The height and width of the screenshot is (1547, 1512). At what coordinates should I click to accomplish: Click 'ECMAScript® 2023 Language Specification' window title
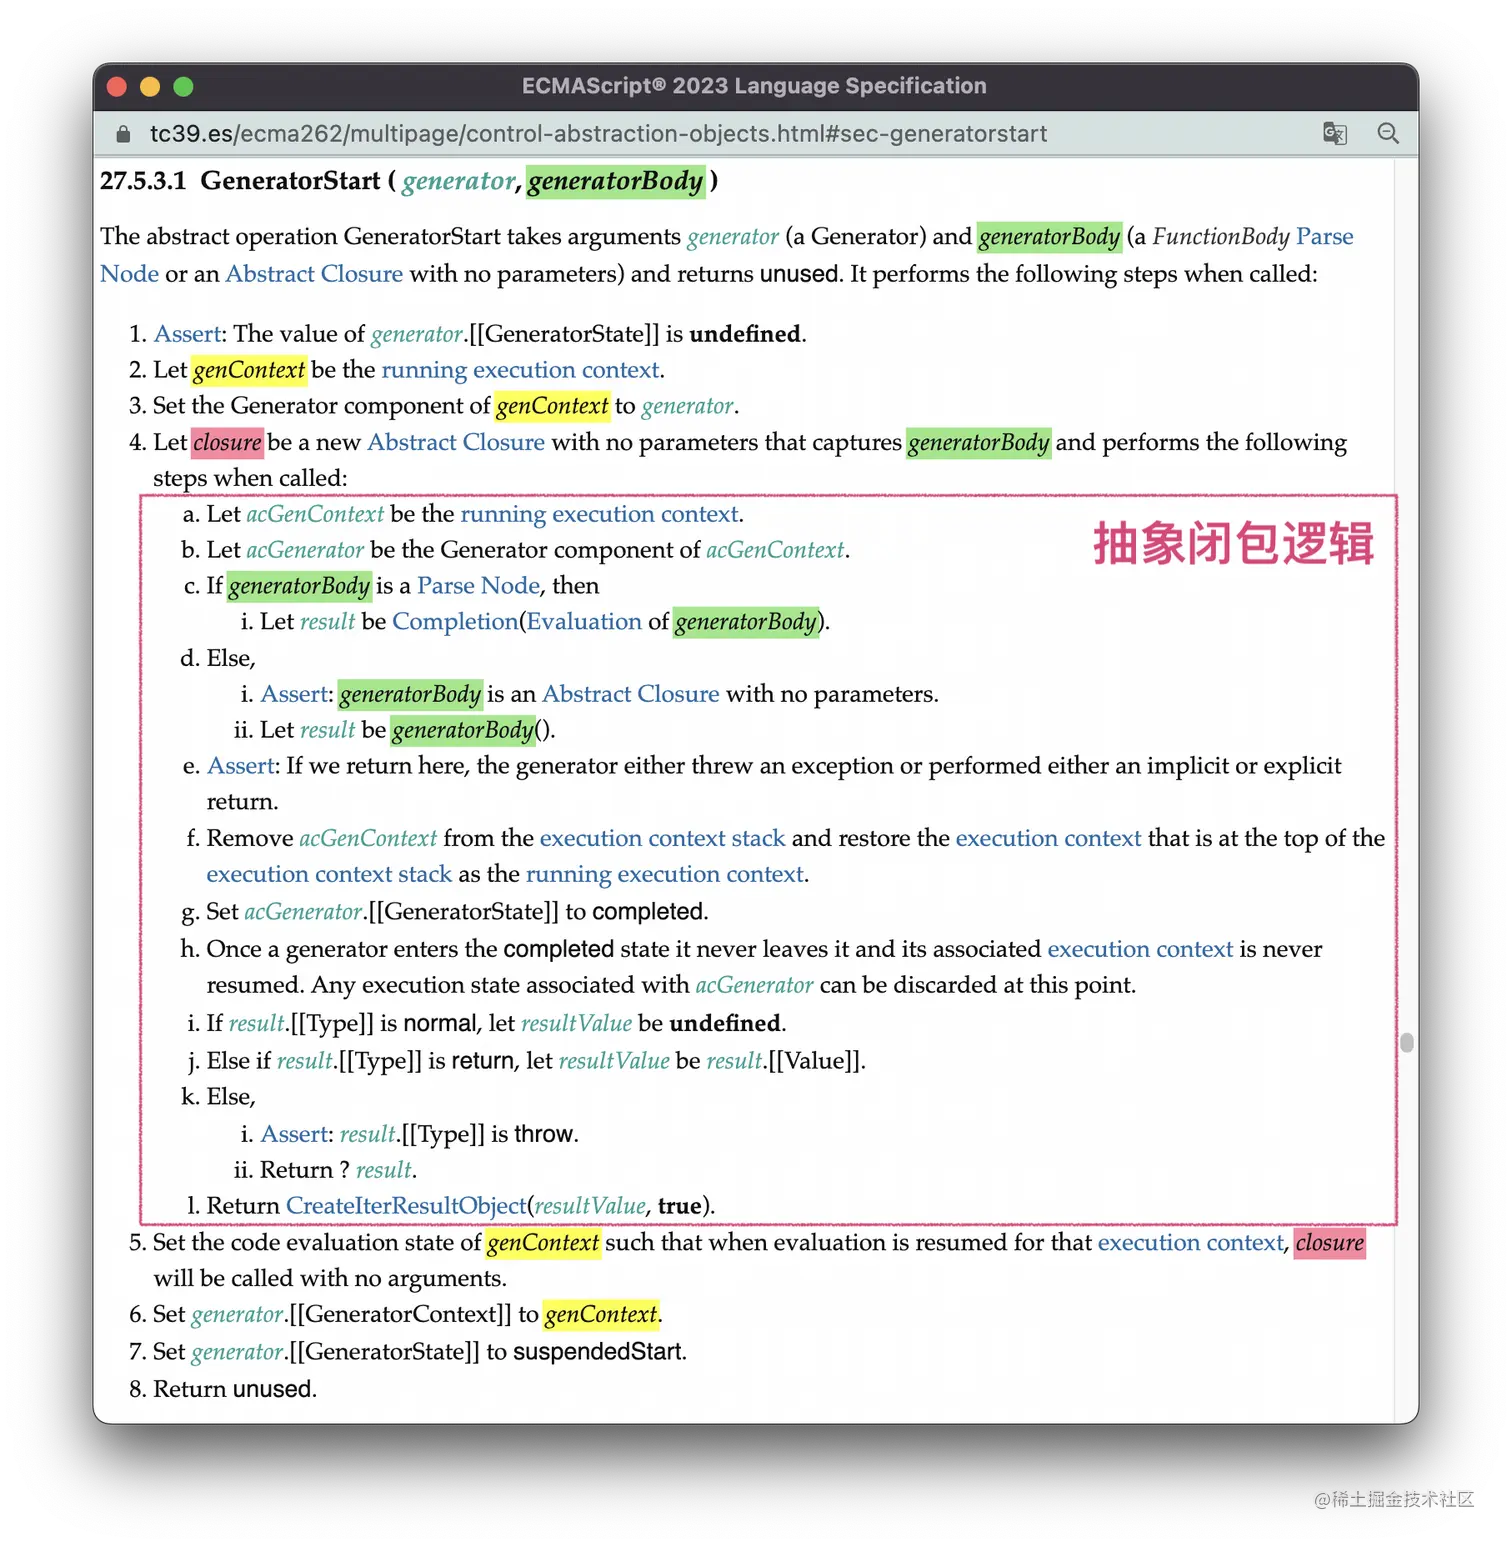tap(754, 86)
